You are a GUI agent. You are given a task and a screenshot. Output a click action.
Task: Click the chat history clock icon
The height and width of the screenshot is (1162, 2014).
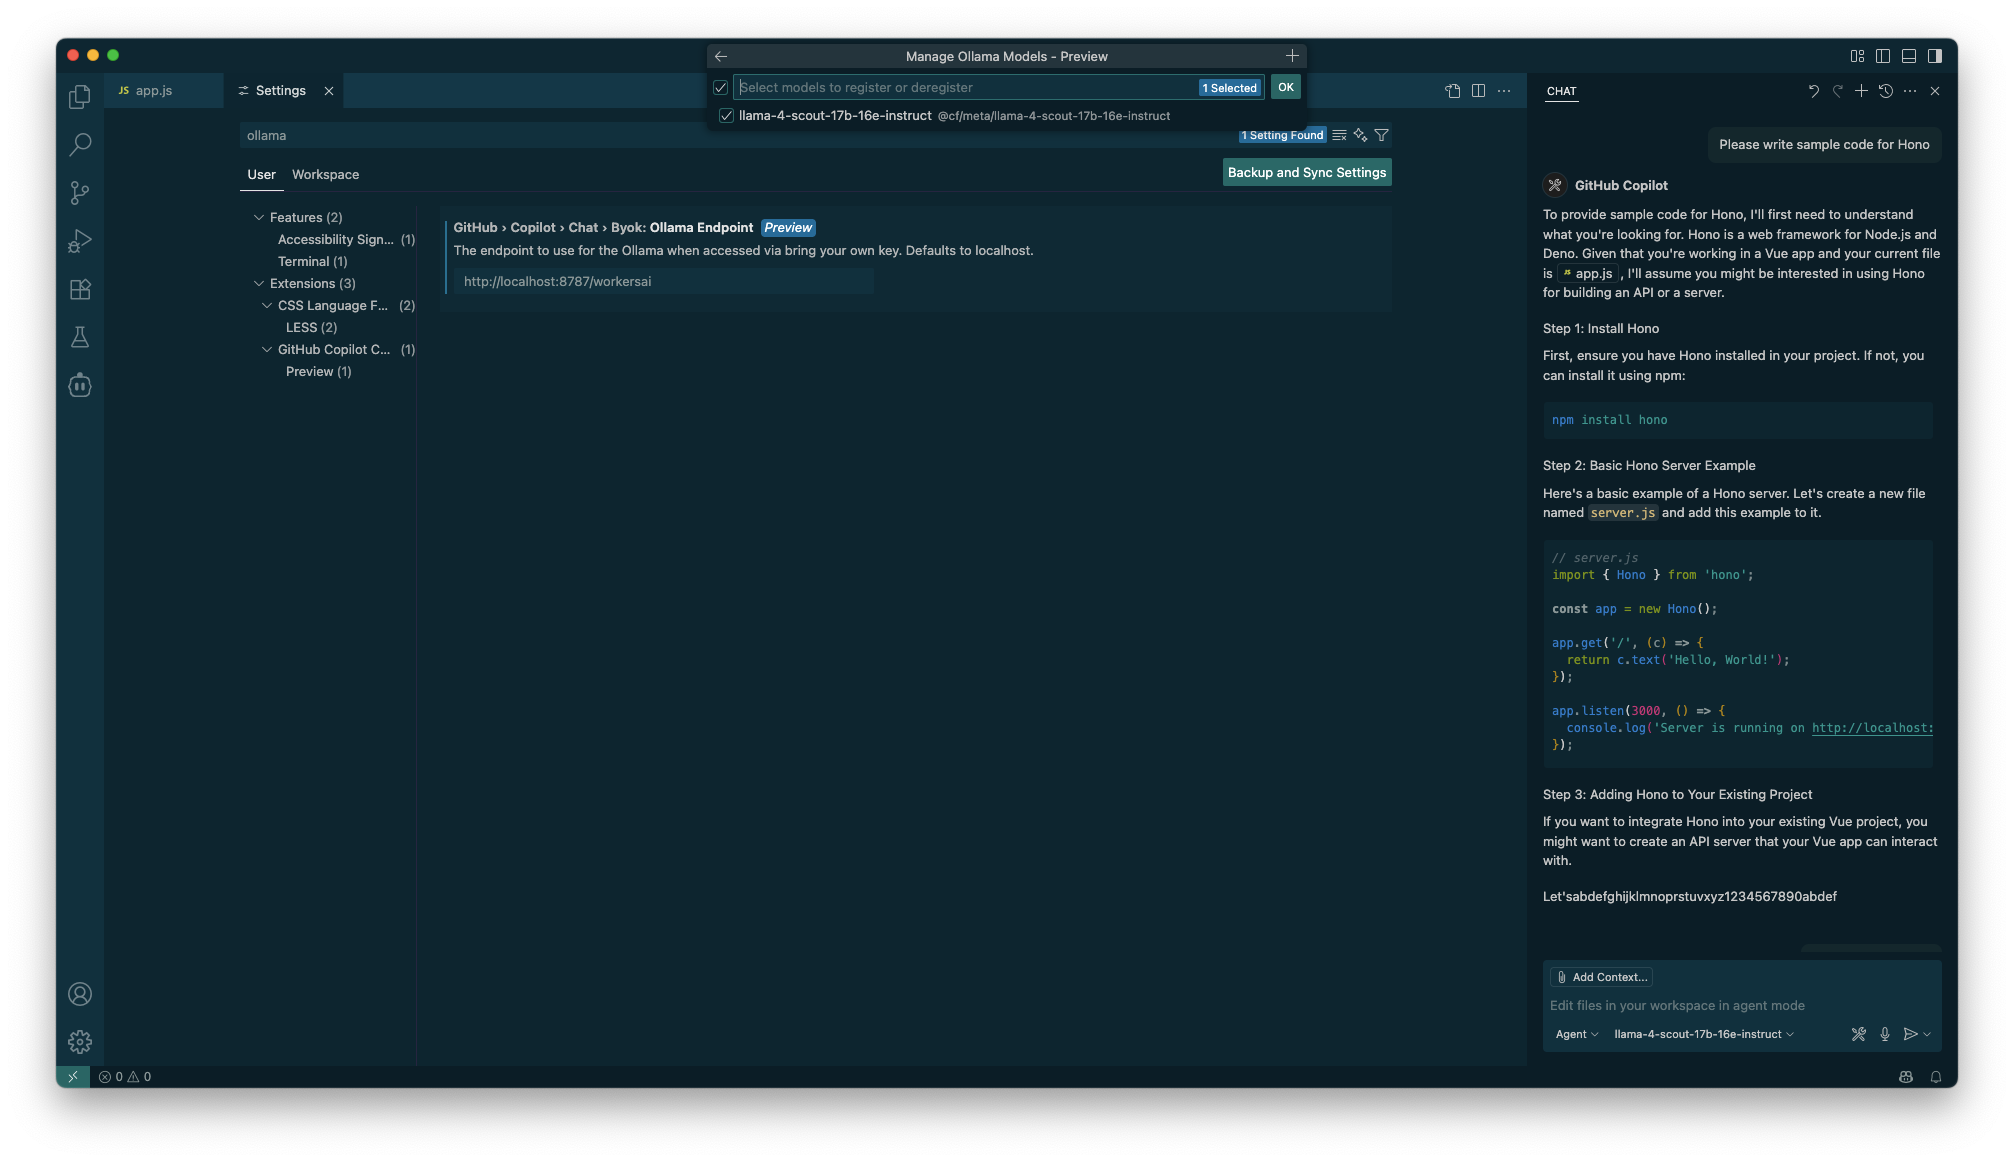[1886, 91]
